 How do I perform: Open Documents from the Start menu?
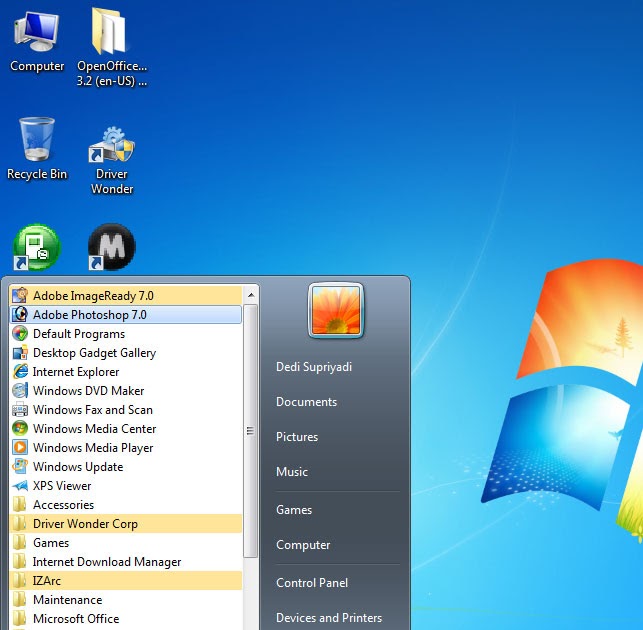(x=306, y=402)
